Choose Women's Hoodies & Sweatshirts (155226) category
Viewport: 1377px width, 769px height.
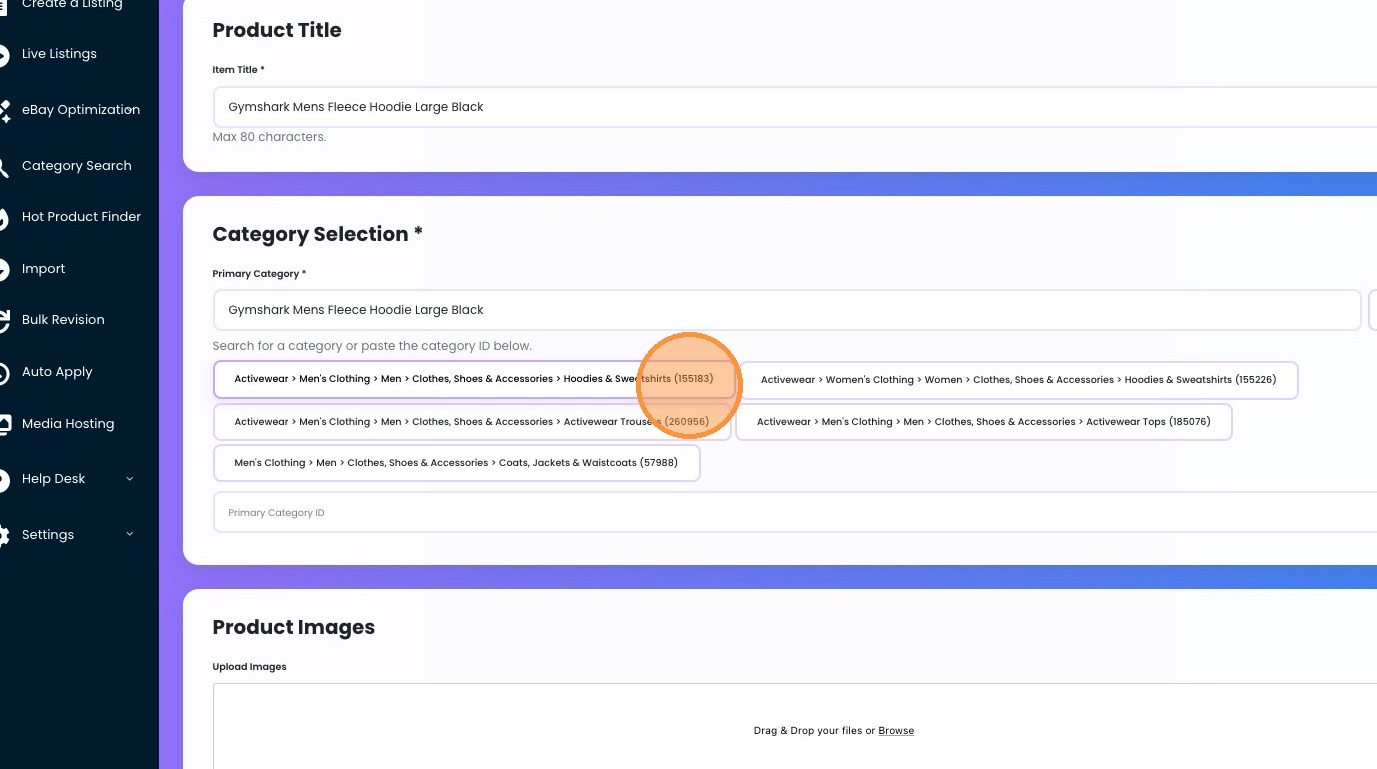pos(1018,380)
